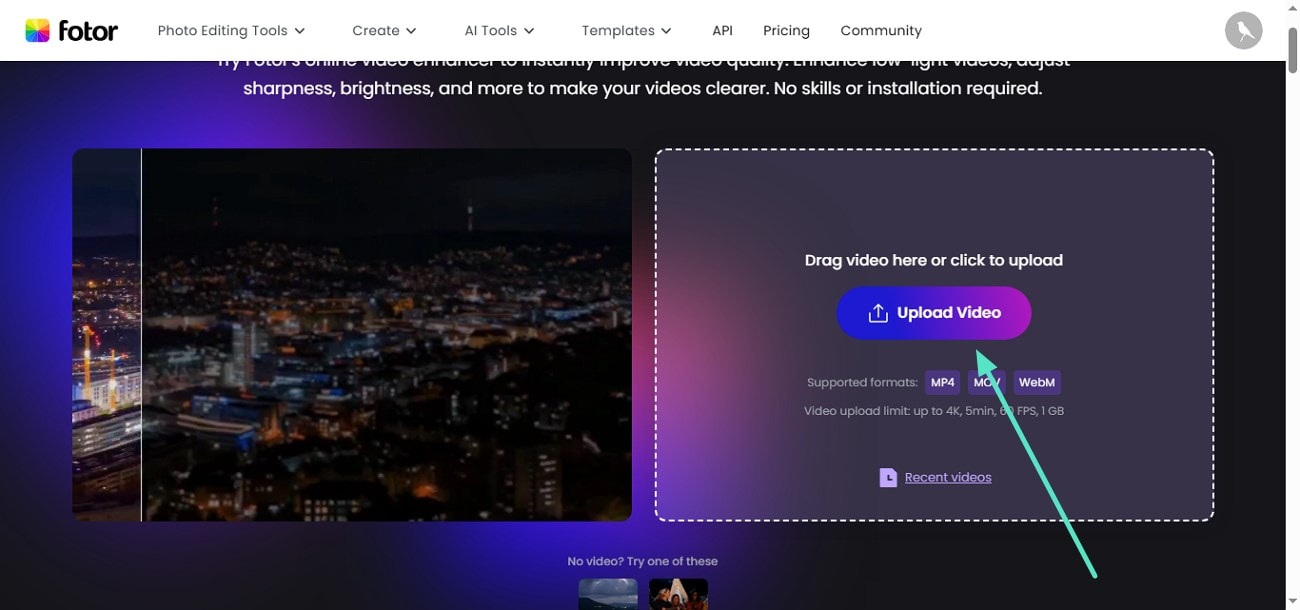Click the 'Supported formats:' label
This screenshot has height=610, width=1300.
coord(862,383)
